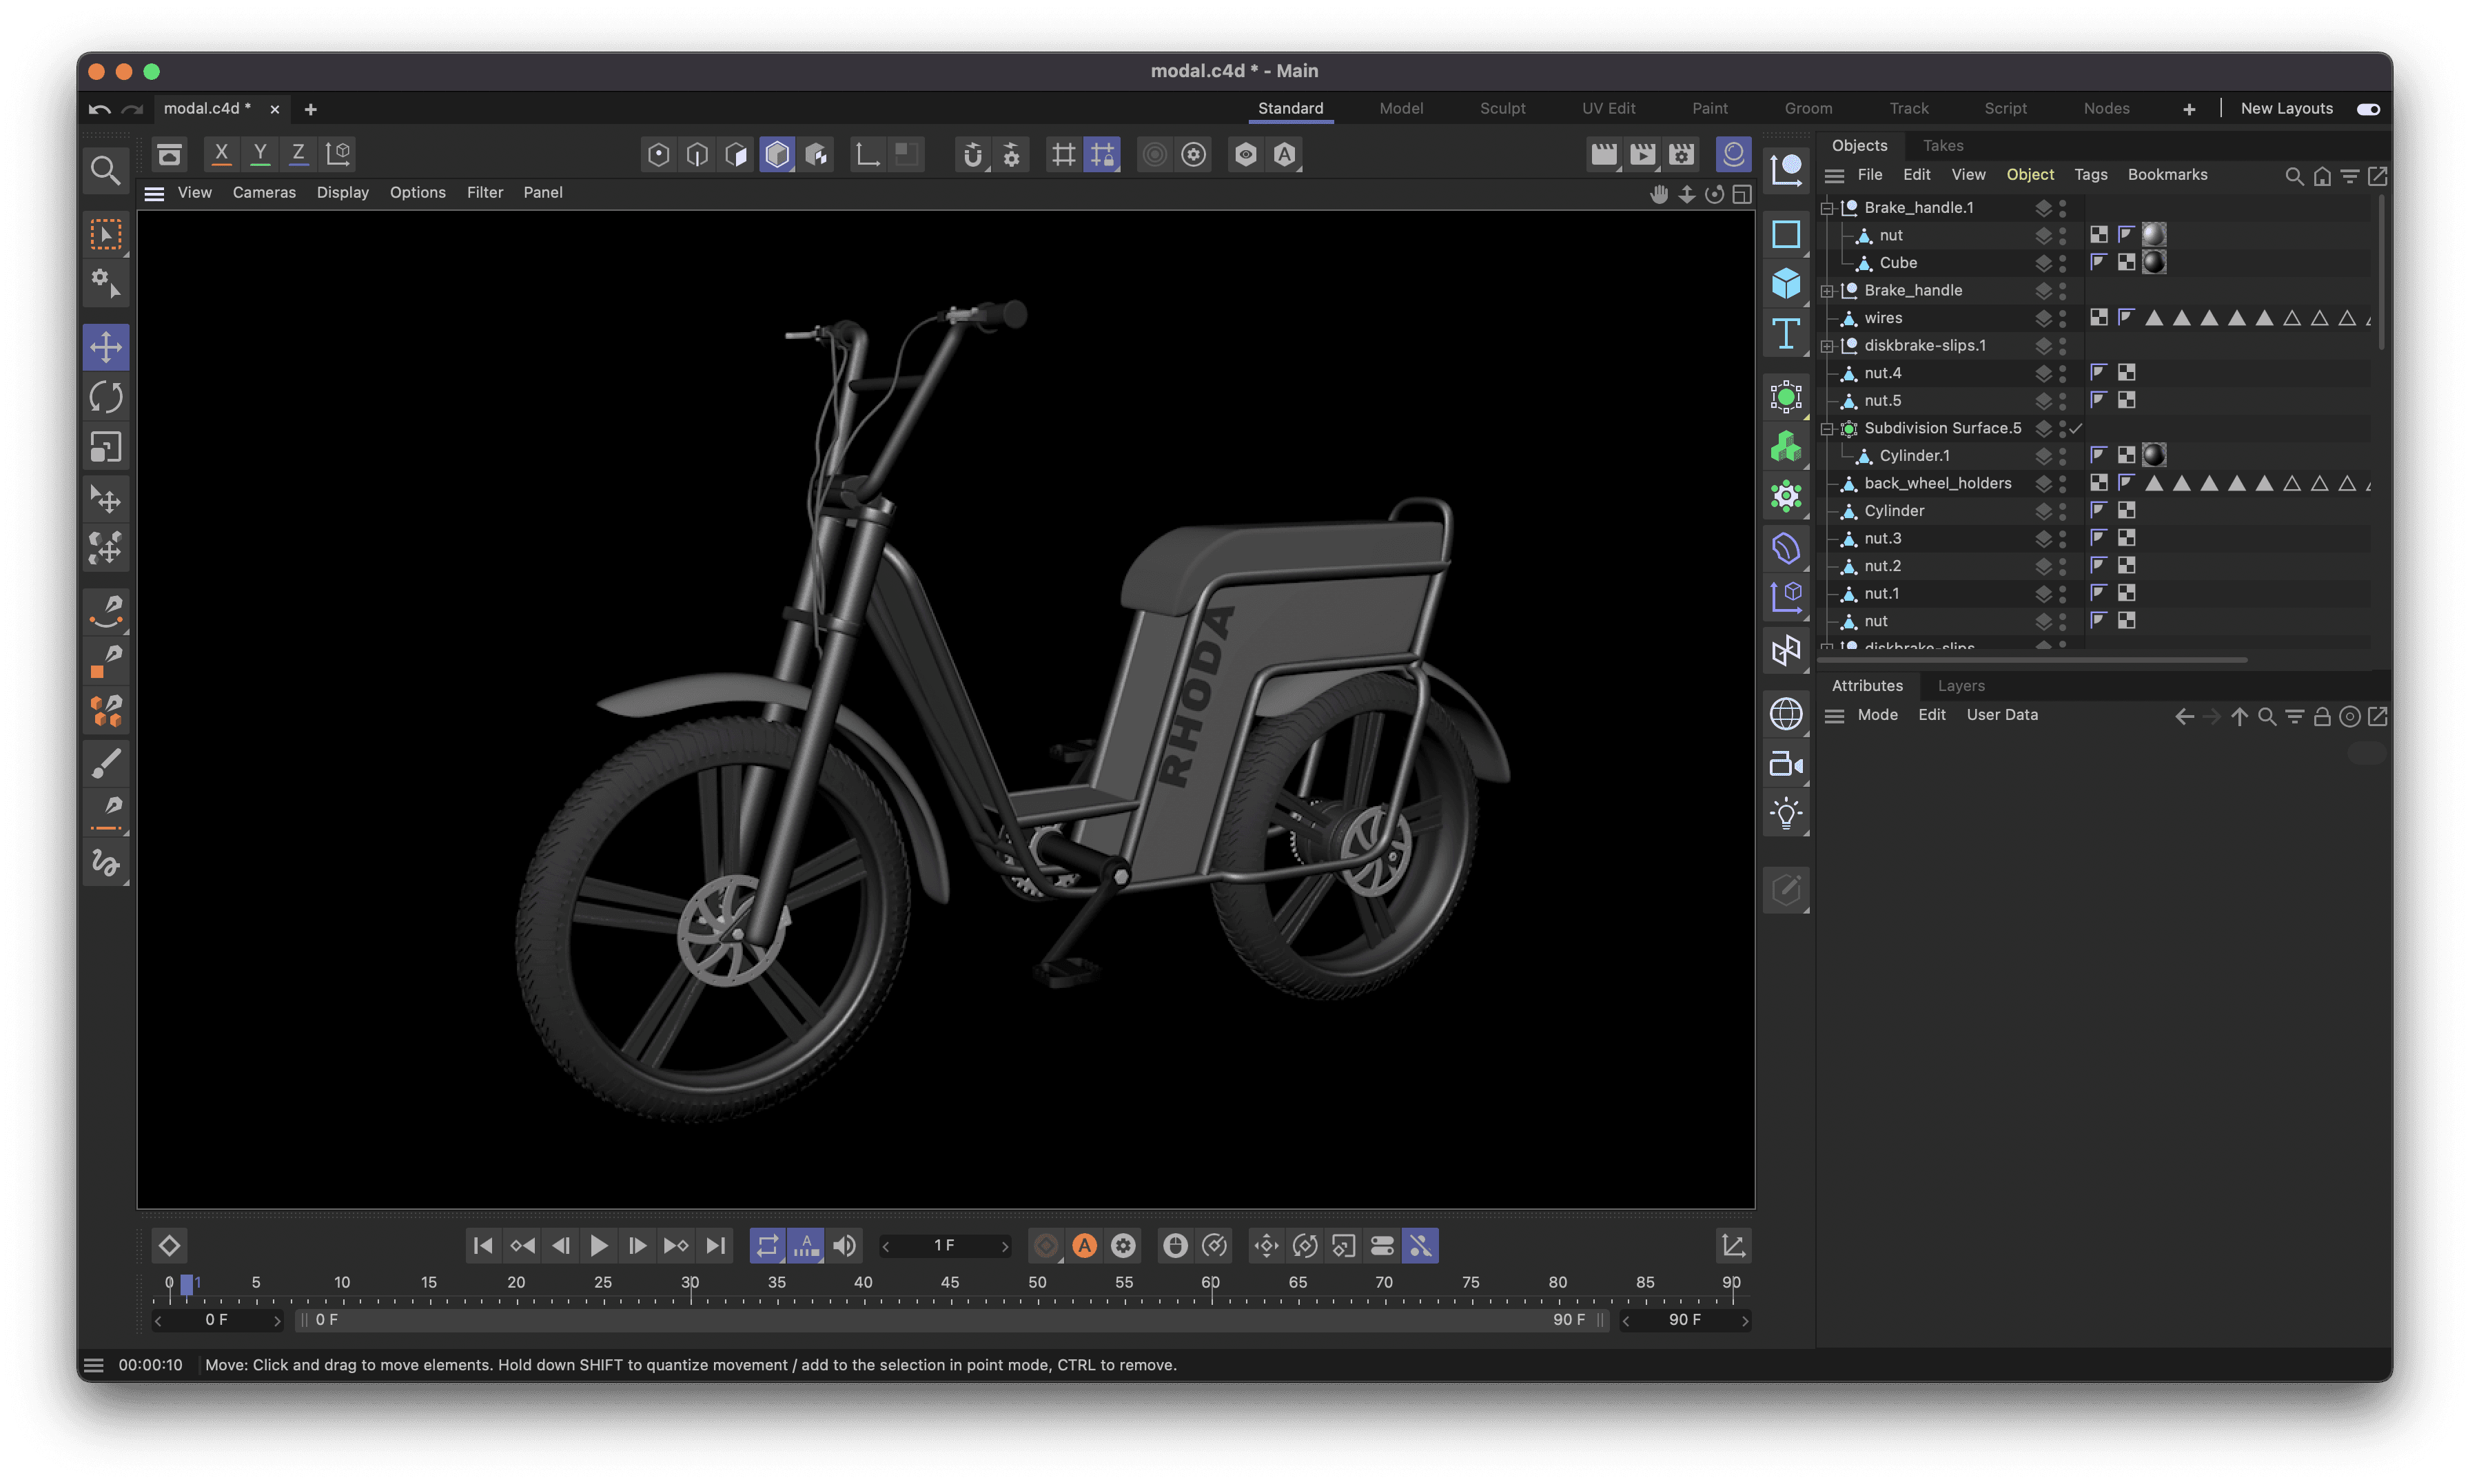Click the timeline playhead at frame 1
Screen dimensions: 2470x1484
click(187, 1284)
